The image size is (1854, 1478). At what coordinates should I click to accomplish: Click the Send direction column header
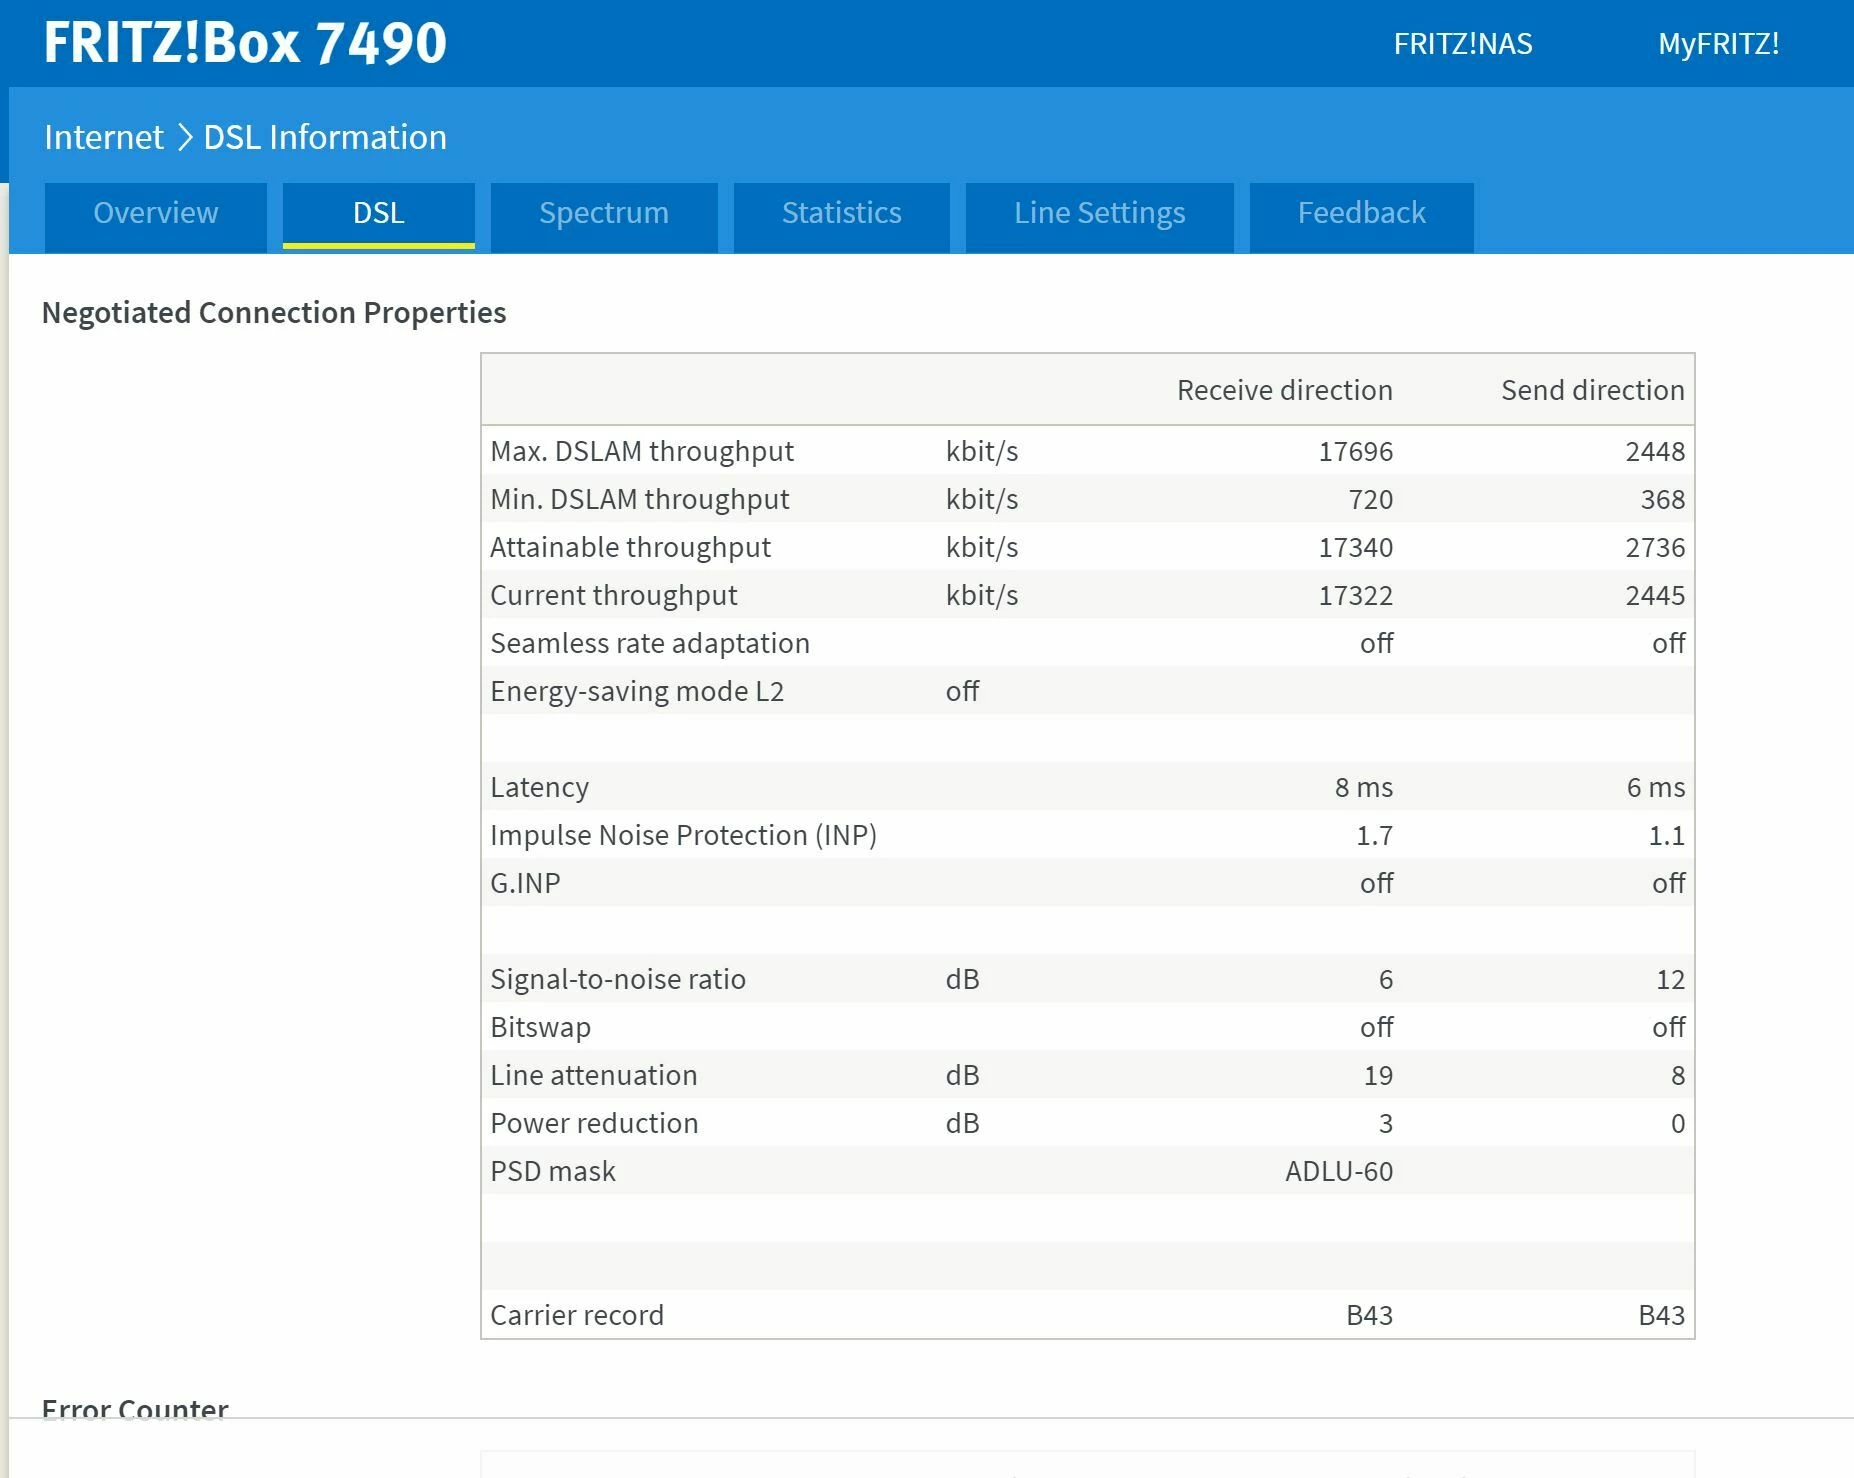tap(1593, 390)
